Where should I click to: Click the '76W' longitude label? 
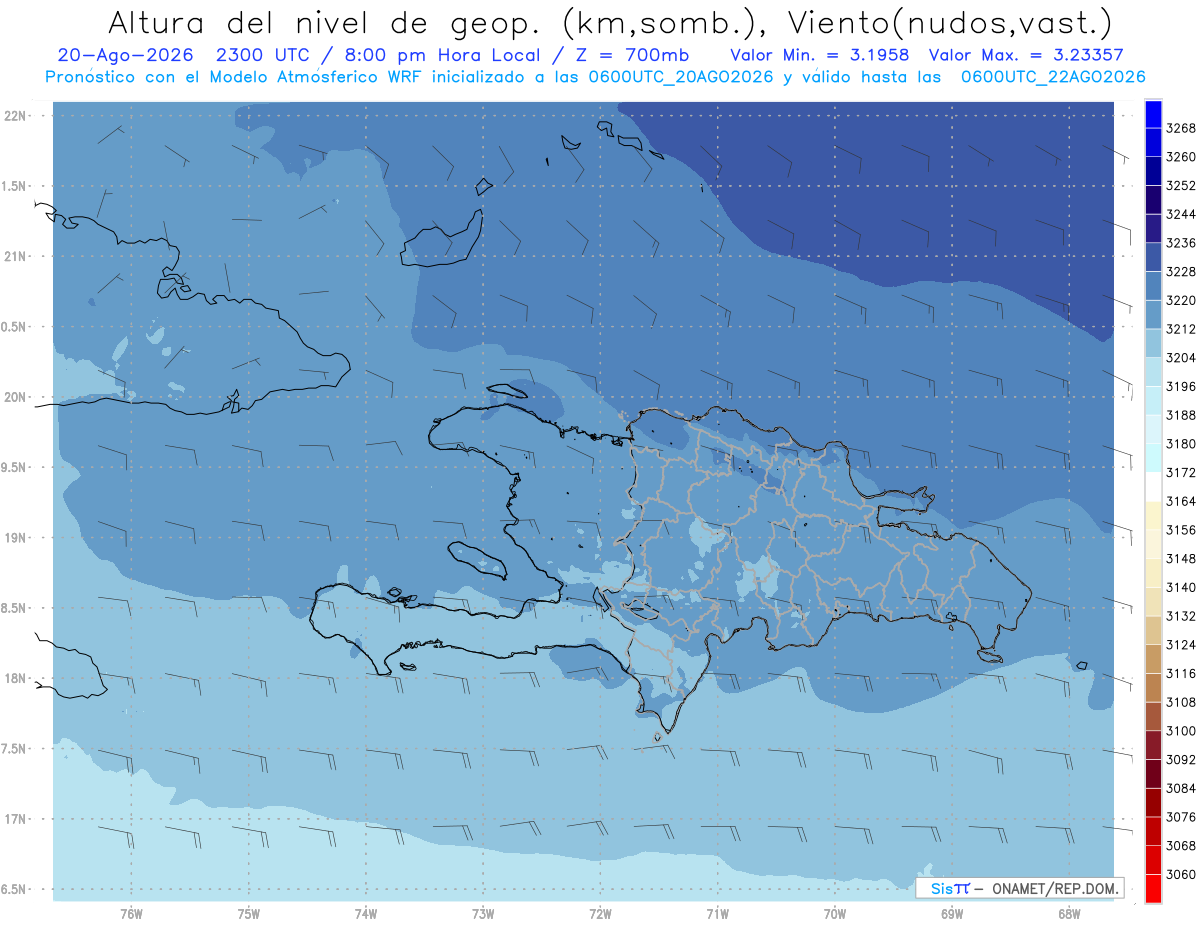pos(131,913)
